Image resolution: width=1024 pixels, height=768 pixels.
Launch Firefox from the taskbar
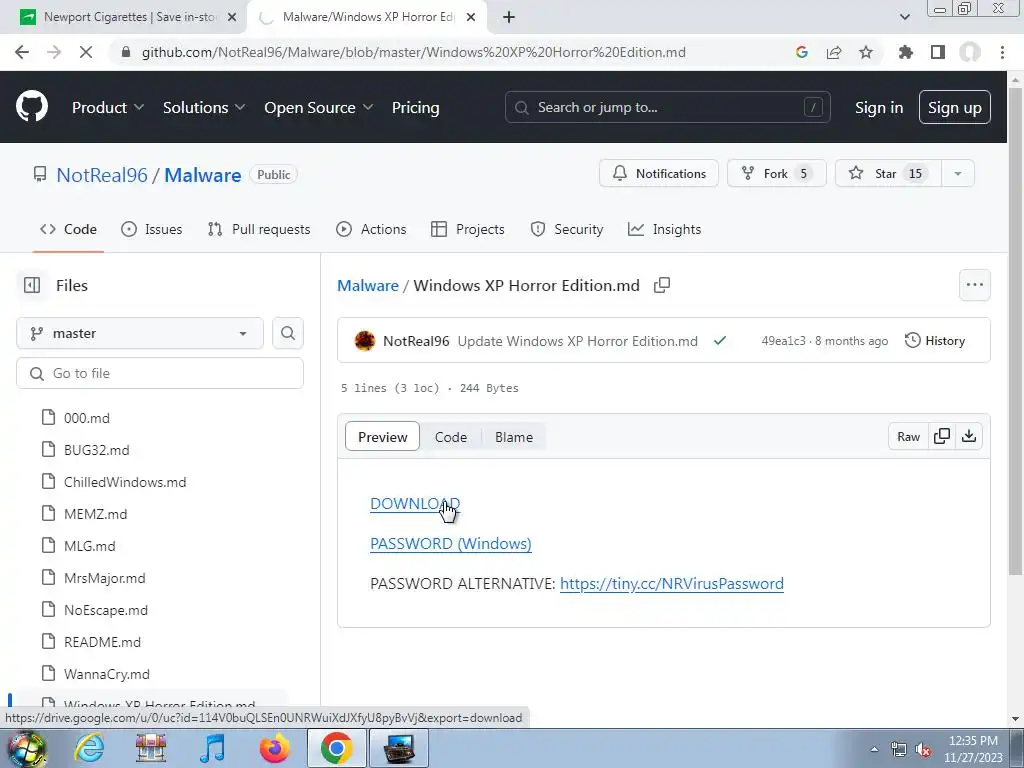pos(274,748)
